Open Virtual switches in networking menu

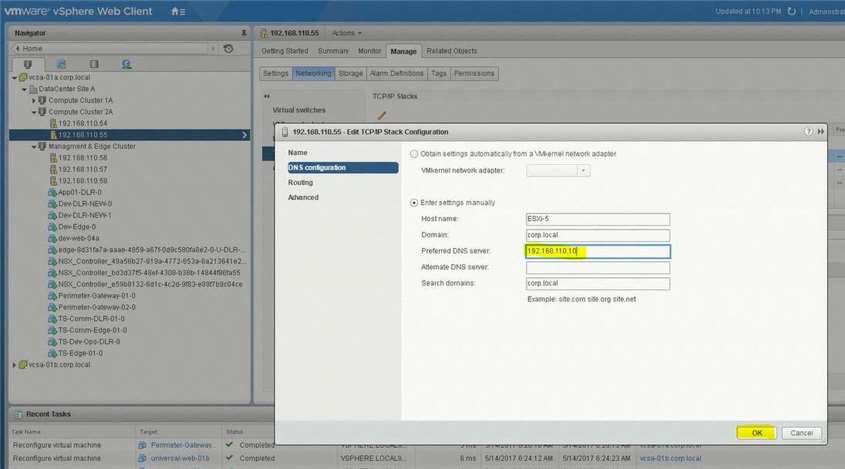[299, 110]
